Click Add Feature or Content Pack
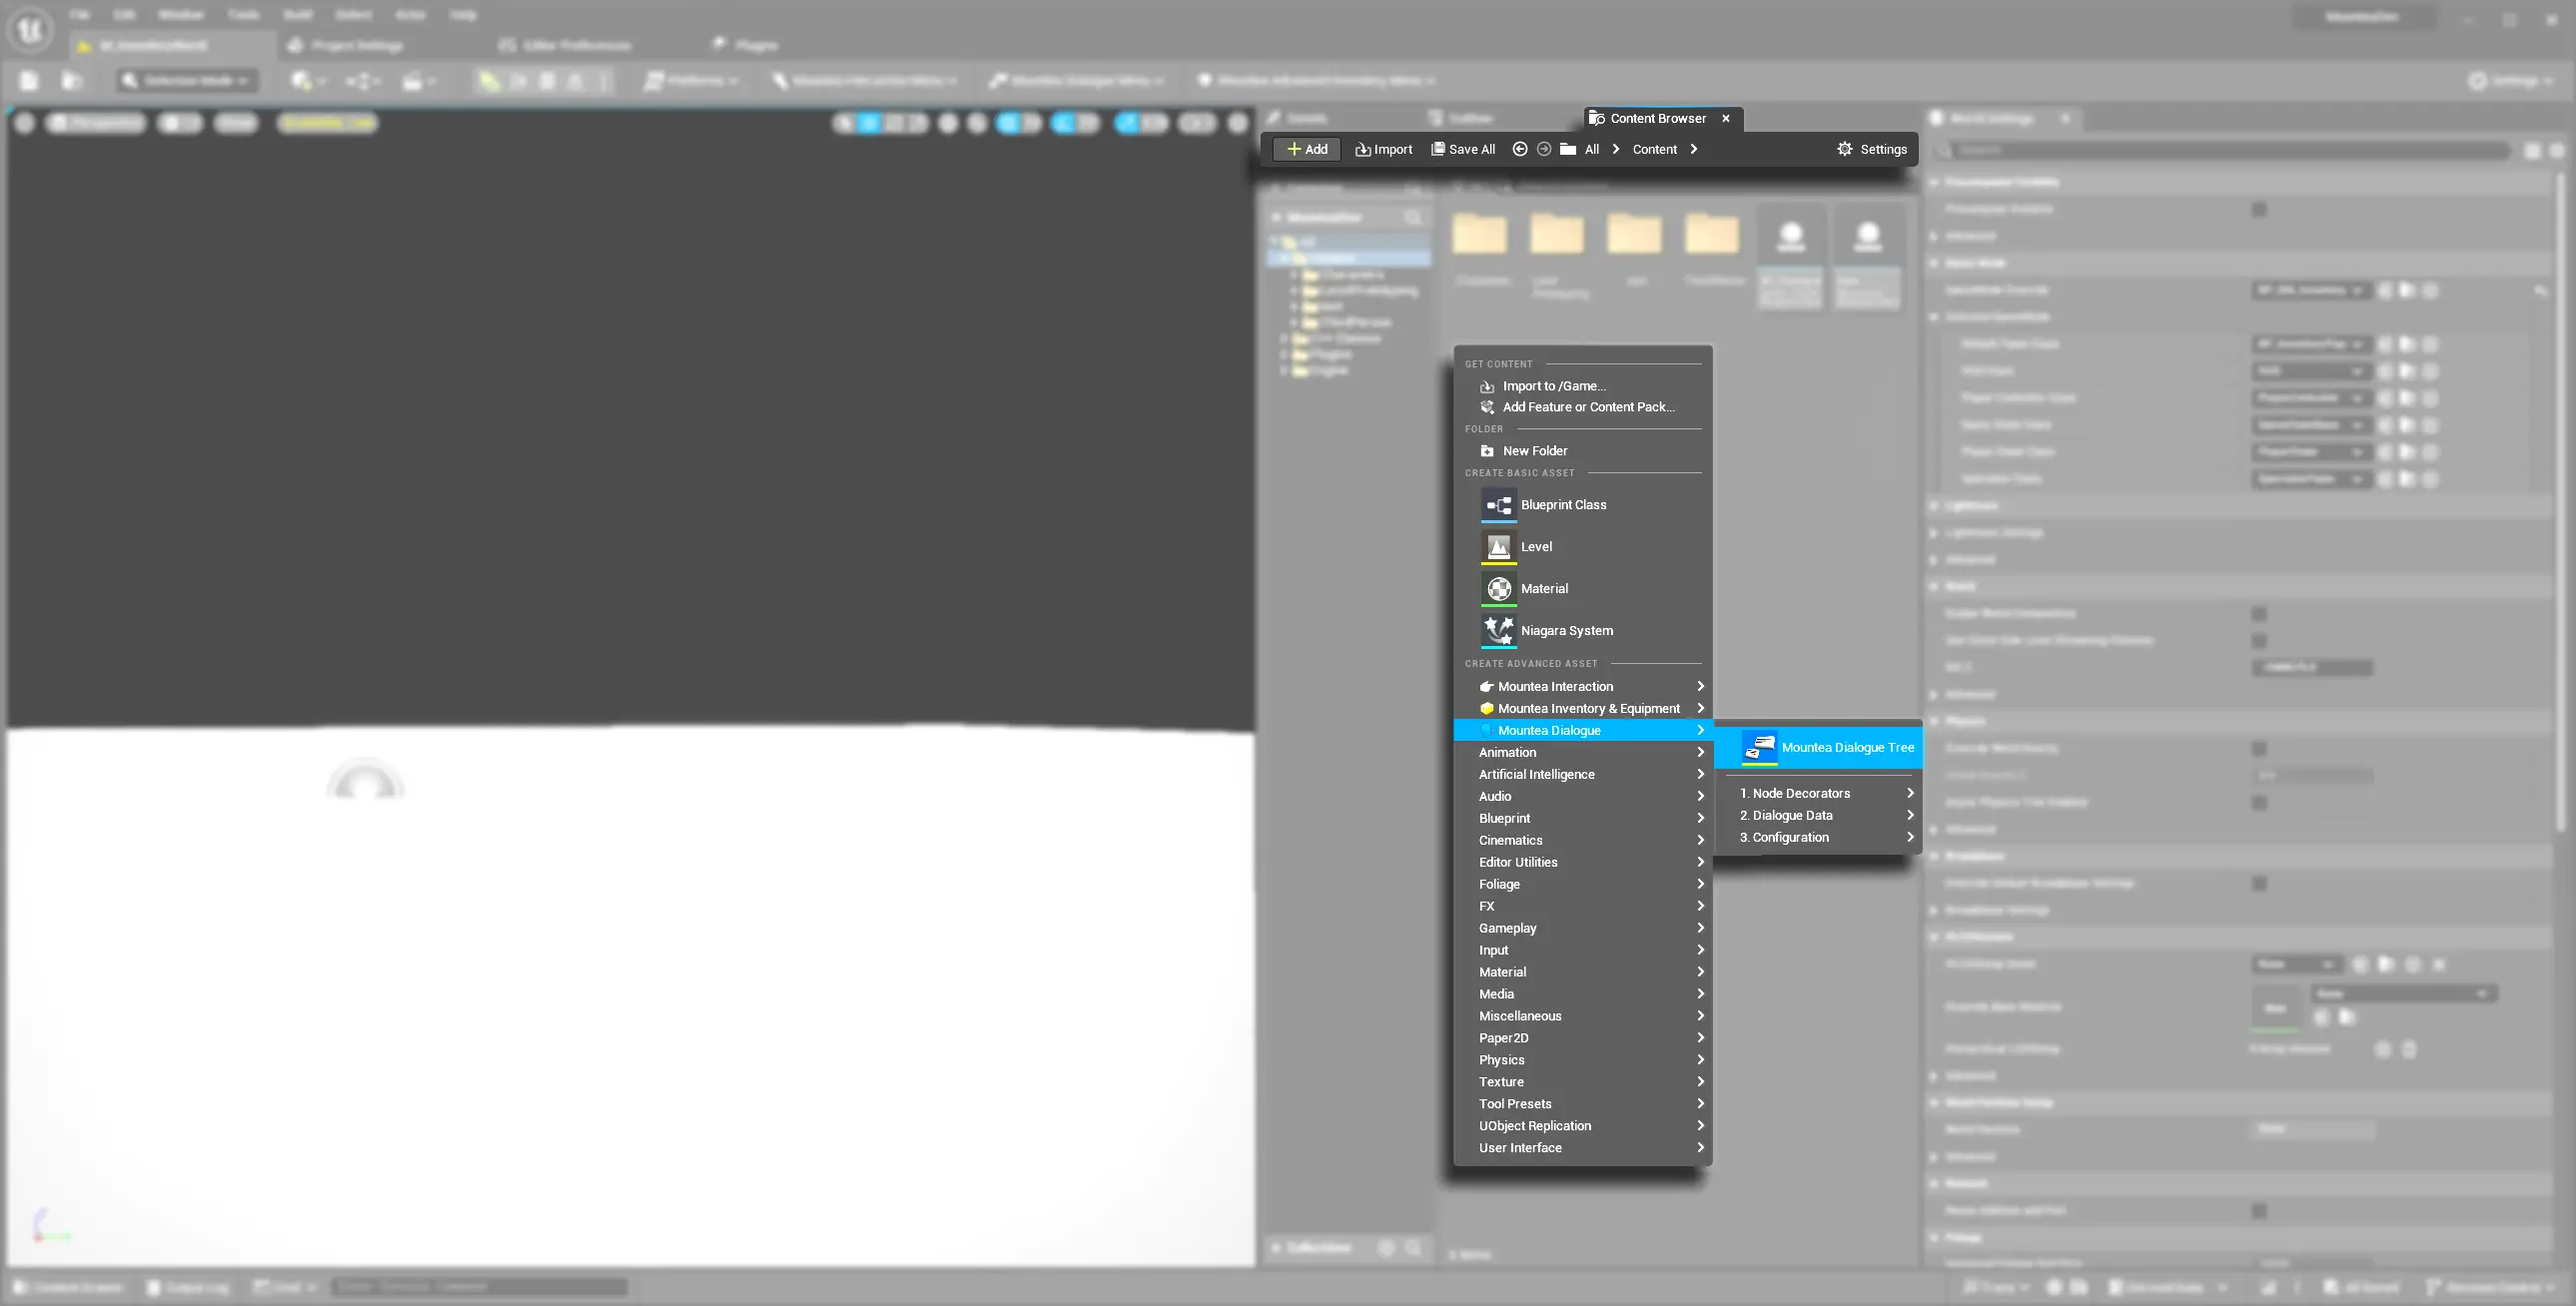Viewport: 2576px width, 1306px height. [1587, 407]
